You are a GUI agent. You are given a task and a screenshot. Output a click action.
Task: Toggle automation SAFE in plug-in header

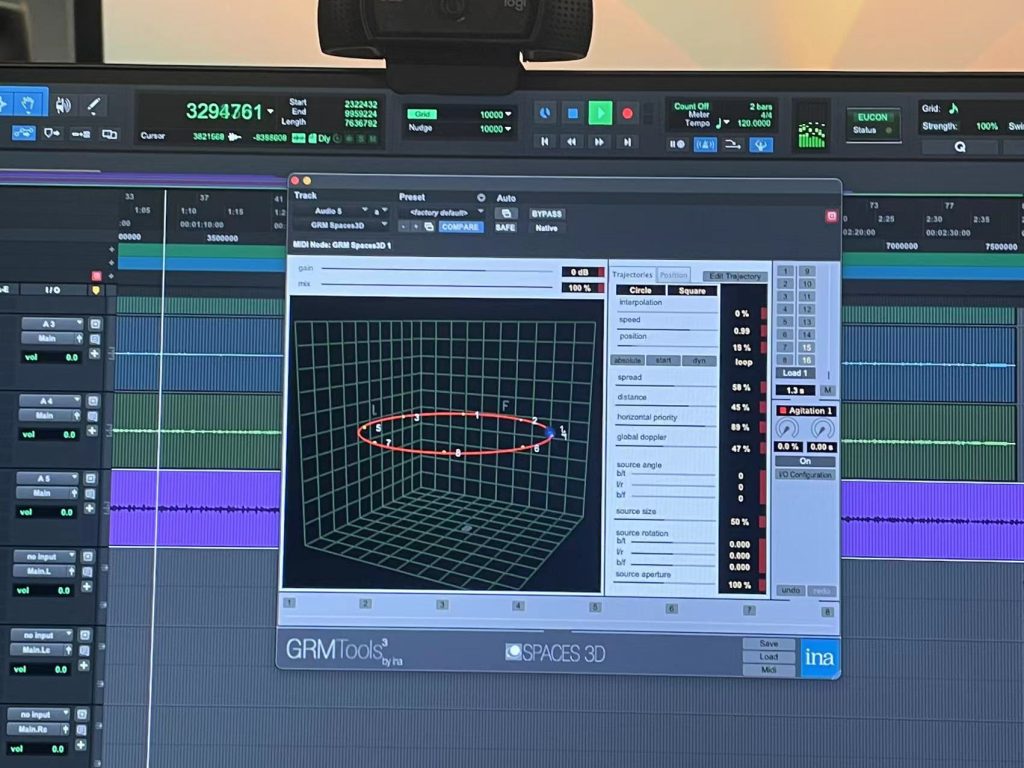pyautogui.click(x=505, y=227)
